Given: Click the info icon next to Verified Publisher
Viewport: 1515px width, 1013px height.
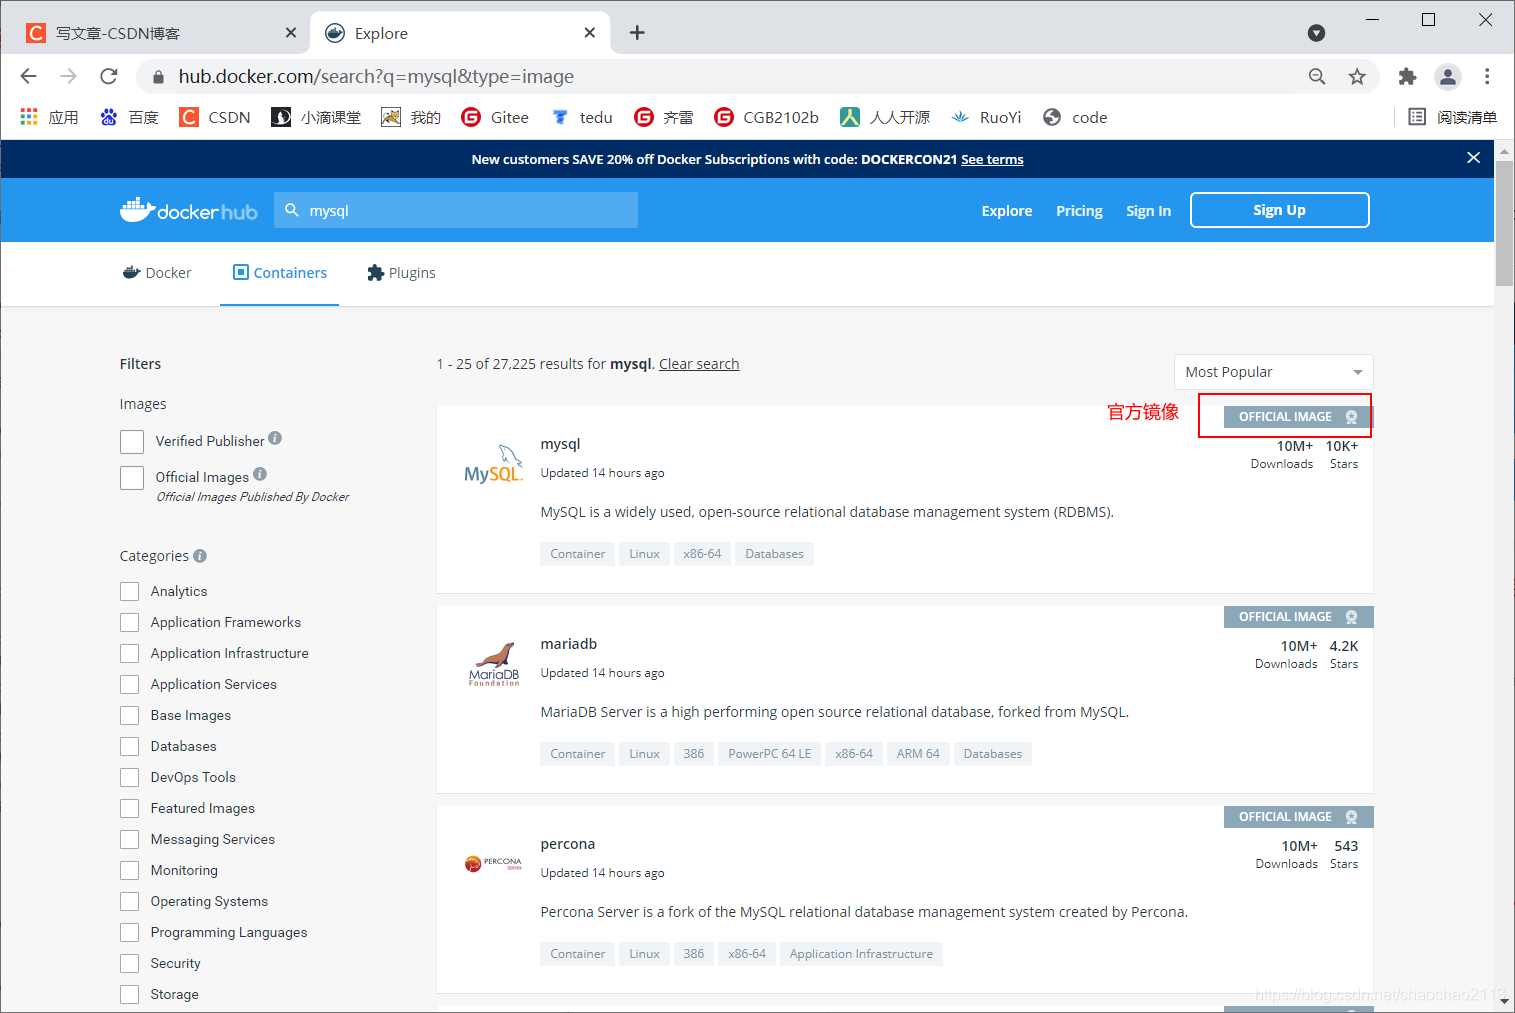Looking at the screenshot, I should (275, 438).
